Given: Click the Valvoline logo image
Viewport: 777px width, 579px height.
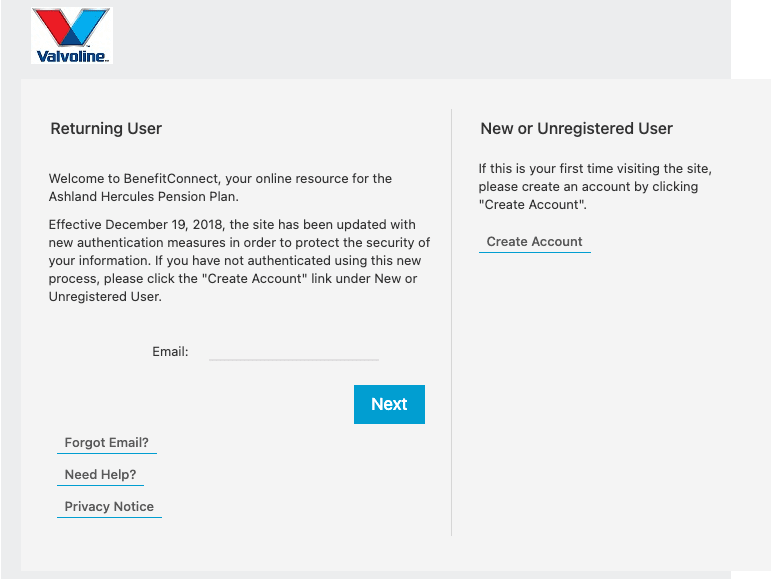Looking at the screenshot, I should click(x=71, y=35).
